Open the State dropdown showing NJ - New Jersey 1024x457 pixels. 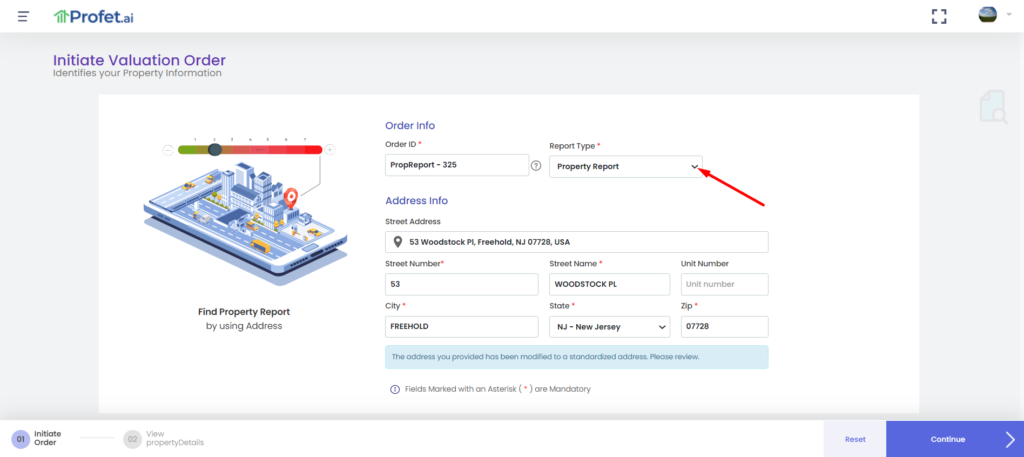coord(609,327)
